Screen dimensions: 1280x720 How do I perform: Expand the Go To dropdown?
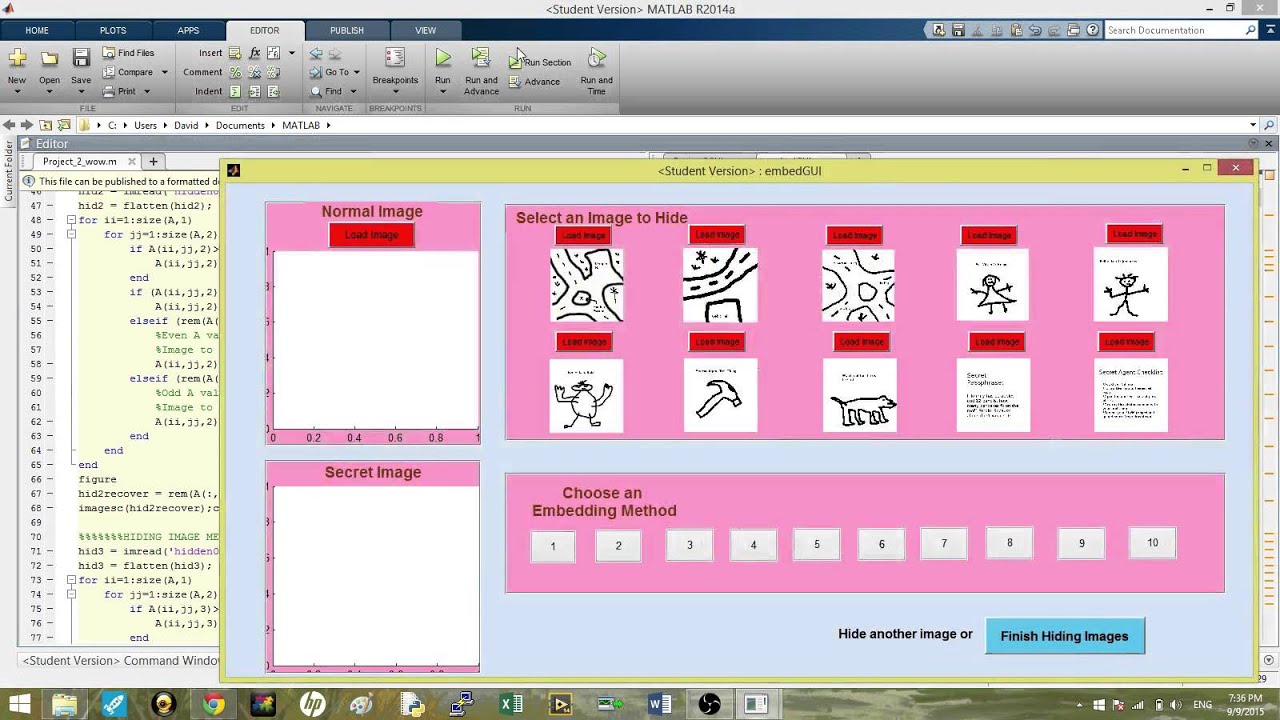pyautogui.click(x=356, y=72)
